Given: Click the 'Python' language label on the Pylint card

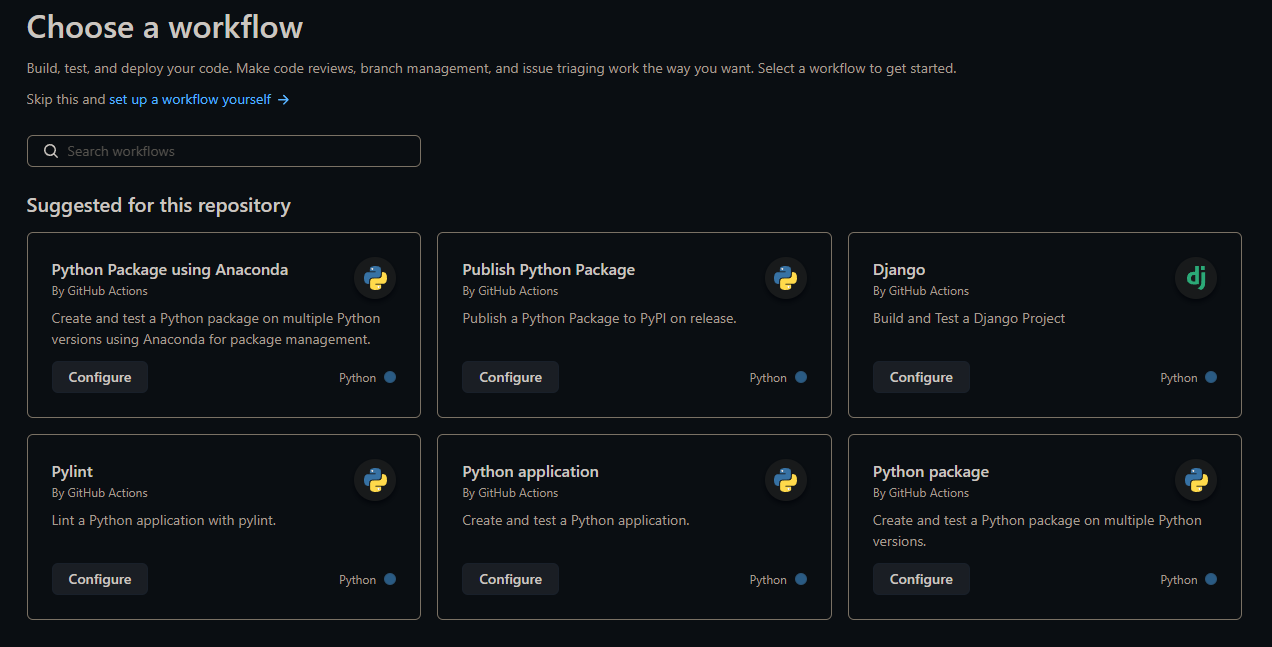Looking at the screenshot, I should pyautogui.click(x=358, y=580).
